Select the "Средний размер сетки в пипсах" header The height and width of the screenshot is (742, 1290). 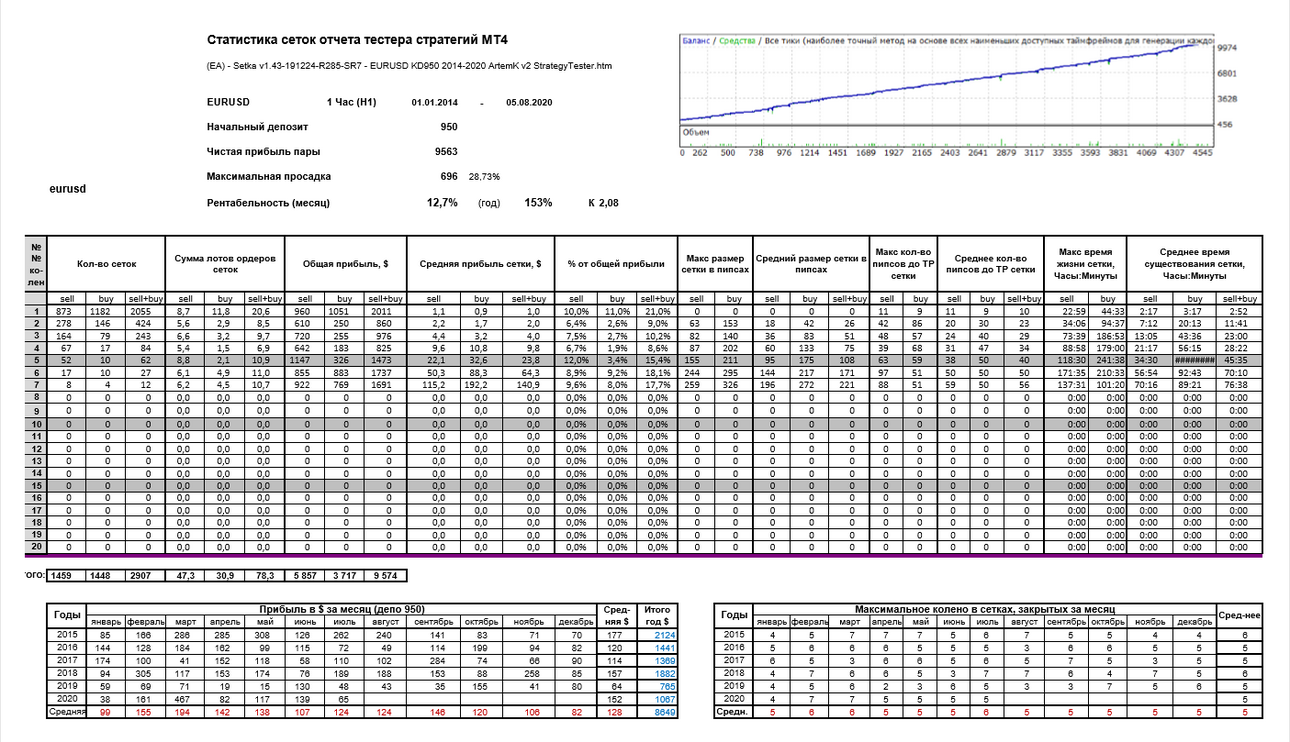[810, 264]
